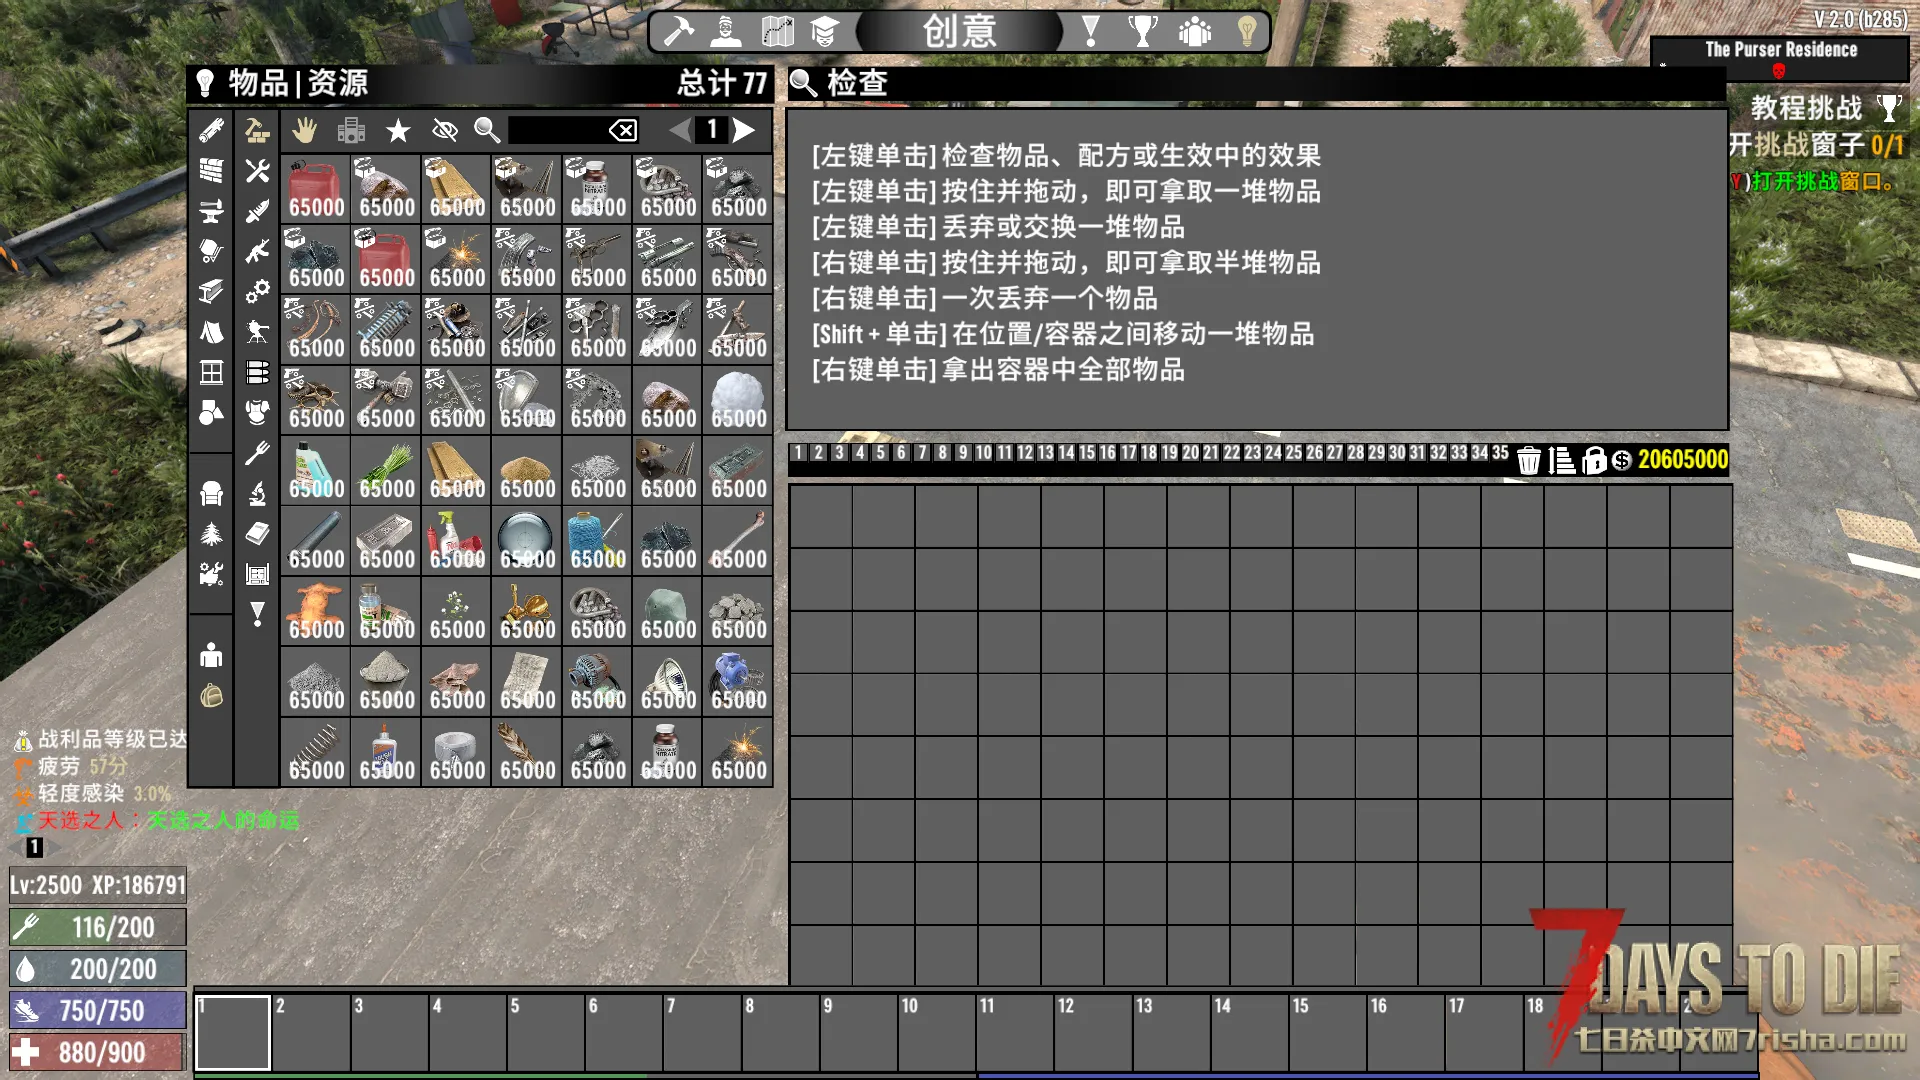Filter by shapes category
Viewport: 1920px width, 1080px height.
(211, 412)
